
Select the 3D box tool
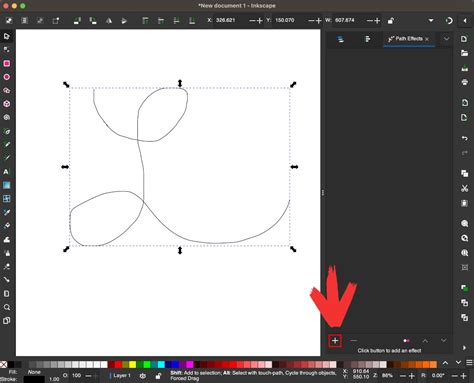click(x=7, y=104)
